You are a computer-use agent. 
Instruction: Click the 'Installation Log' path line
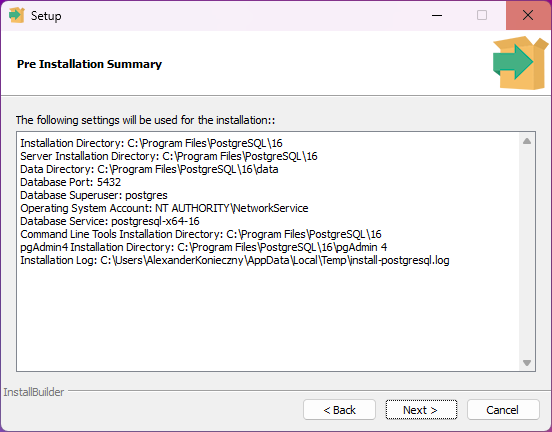(235, 260)
